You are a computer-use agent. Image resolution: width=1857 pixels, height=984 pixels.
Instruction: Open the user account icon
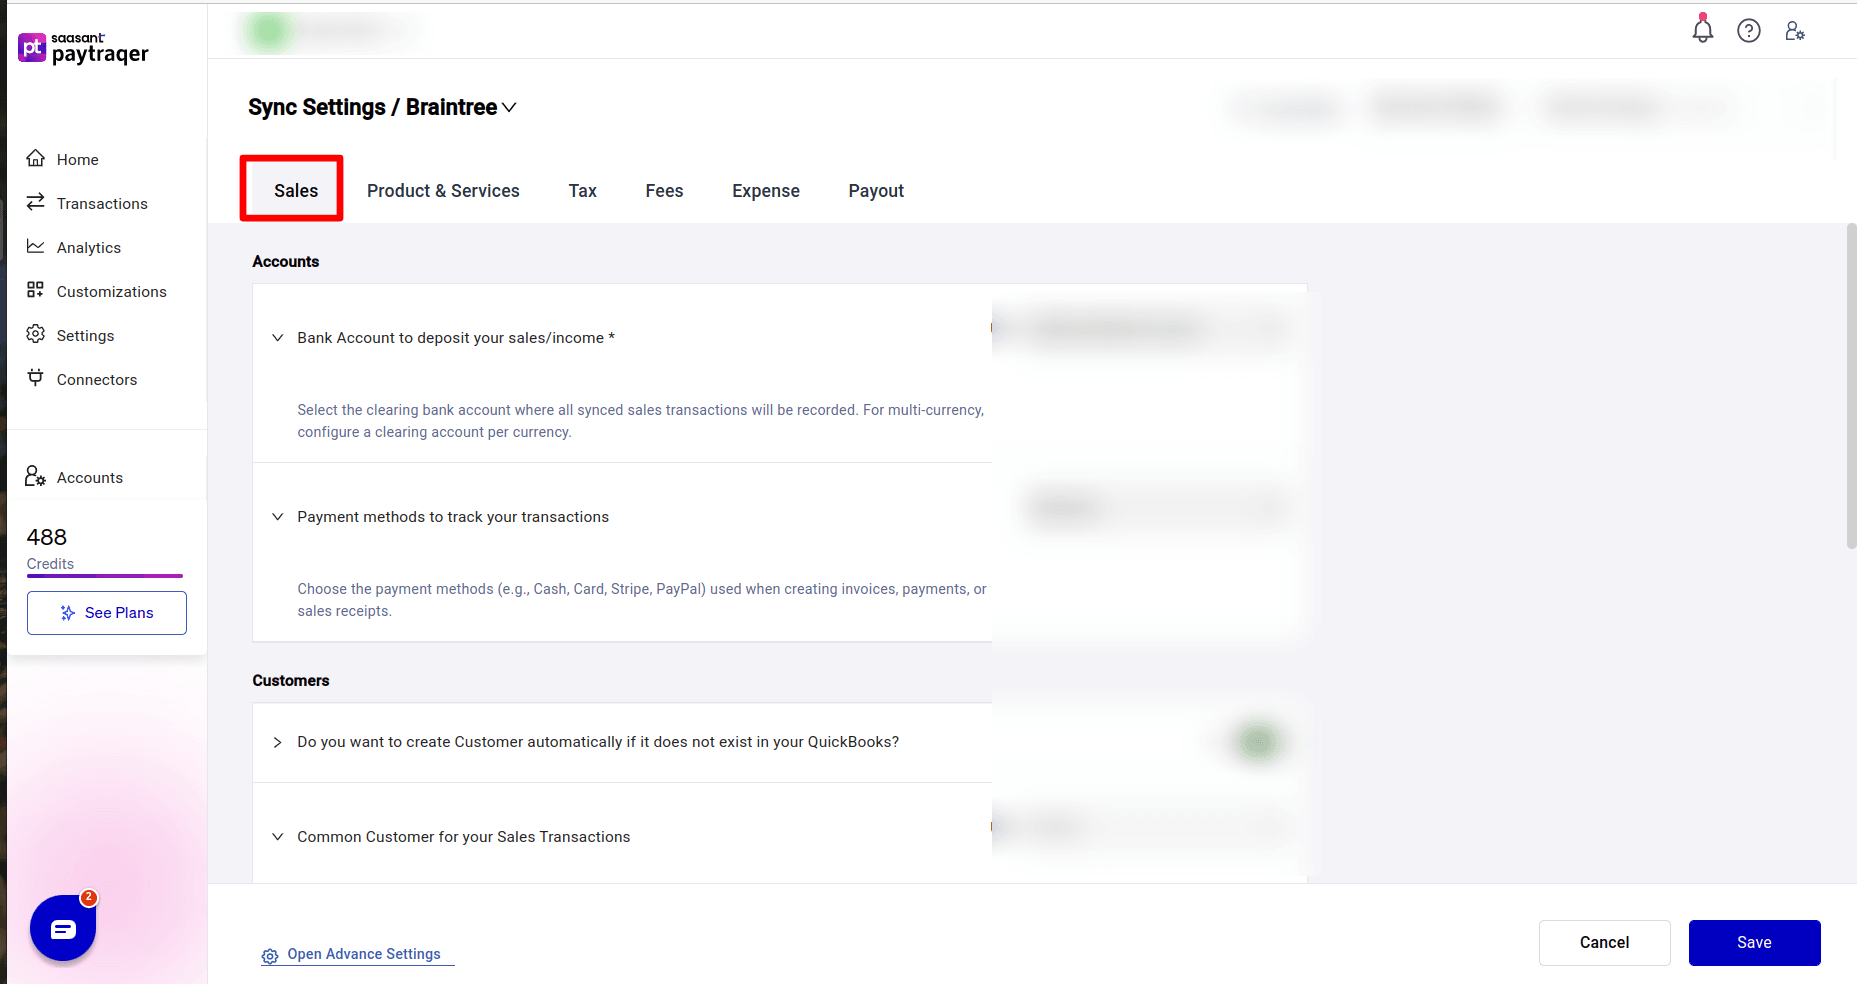1795,31
